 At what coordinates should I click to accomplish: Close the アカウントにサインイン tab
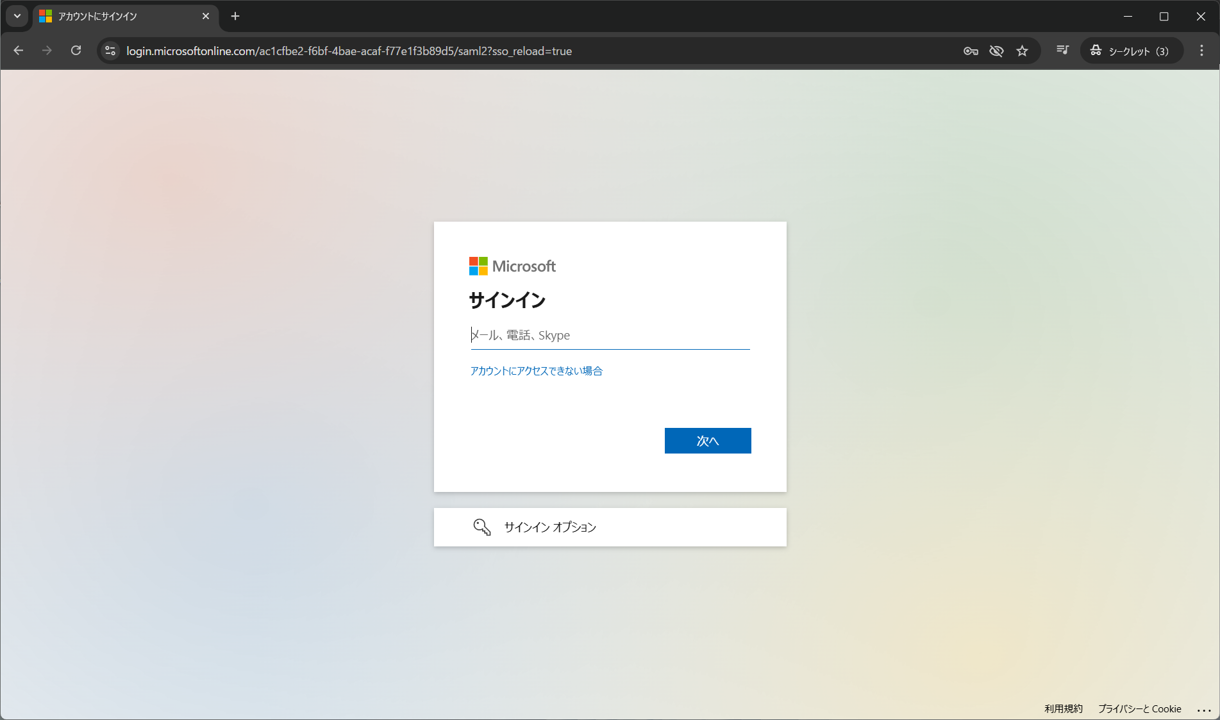point(205,16)
